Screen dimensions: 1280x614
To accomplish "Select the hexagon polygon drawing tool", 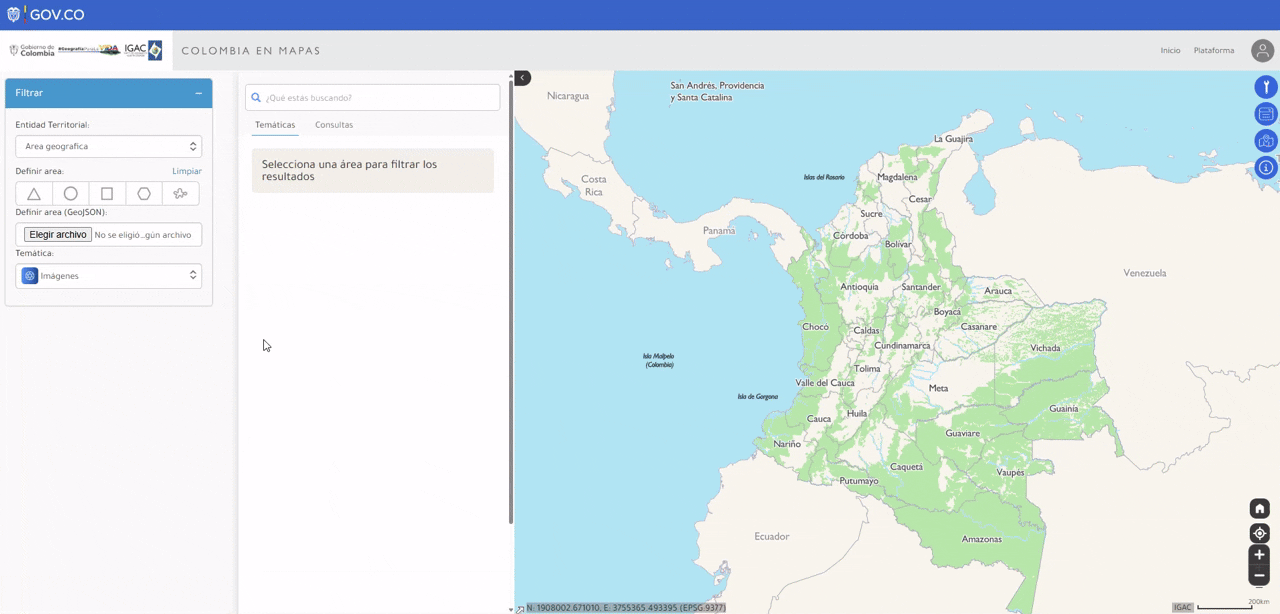I will click(144, 194).
